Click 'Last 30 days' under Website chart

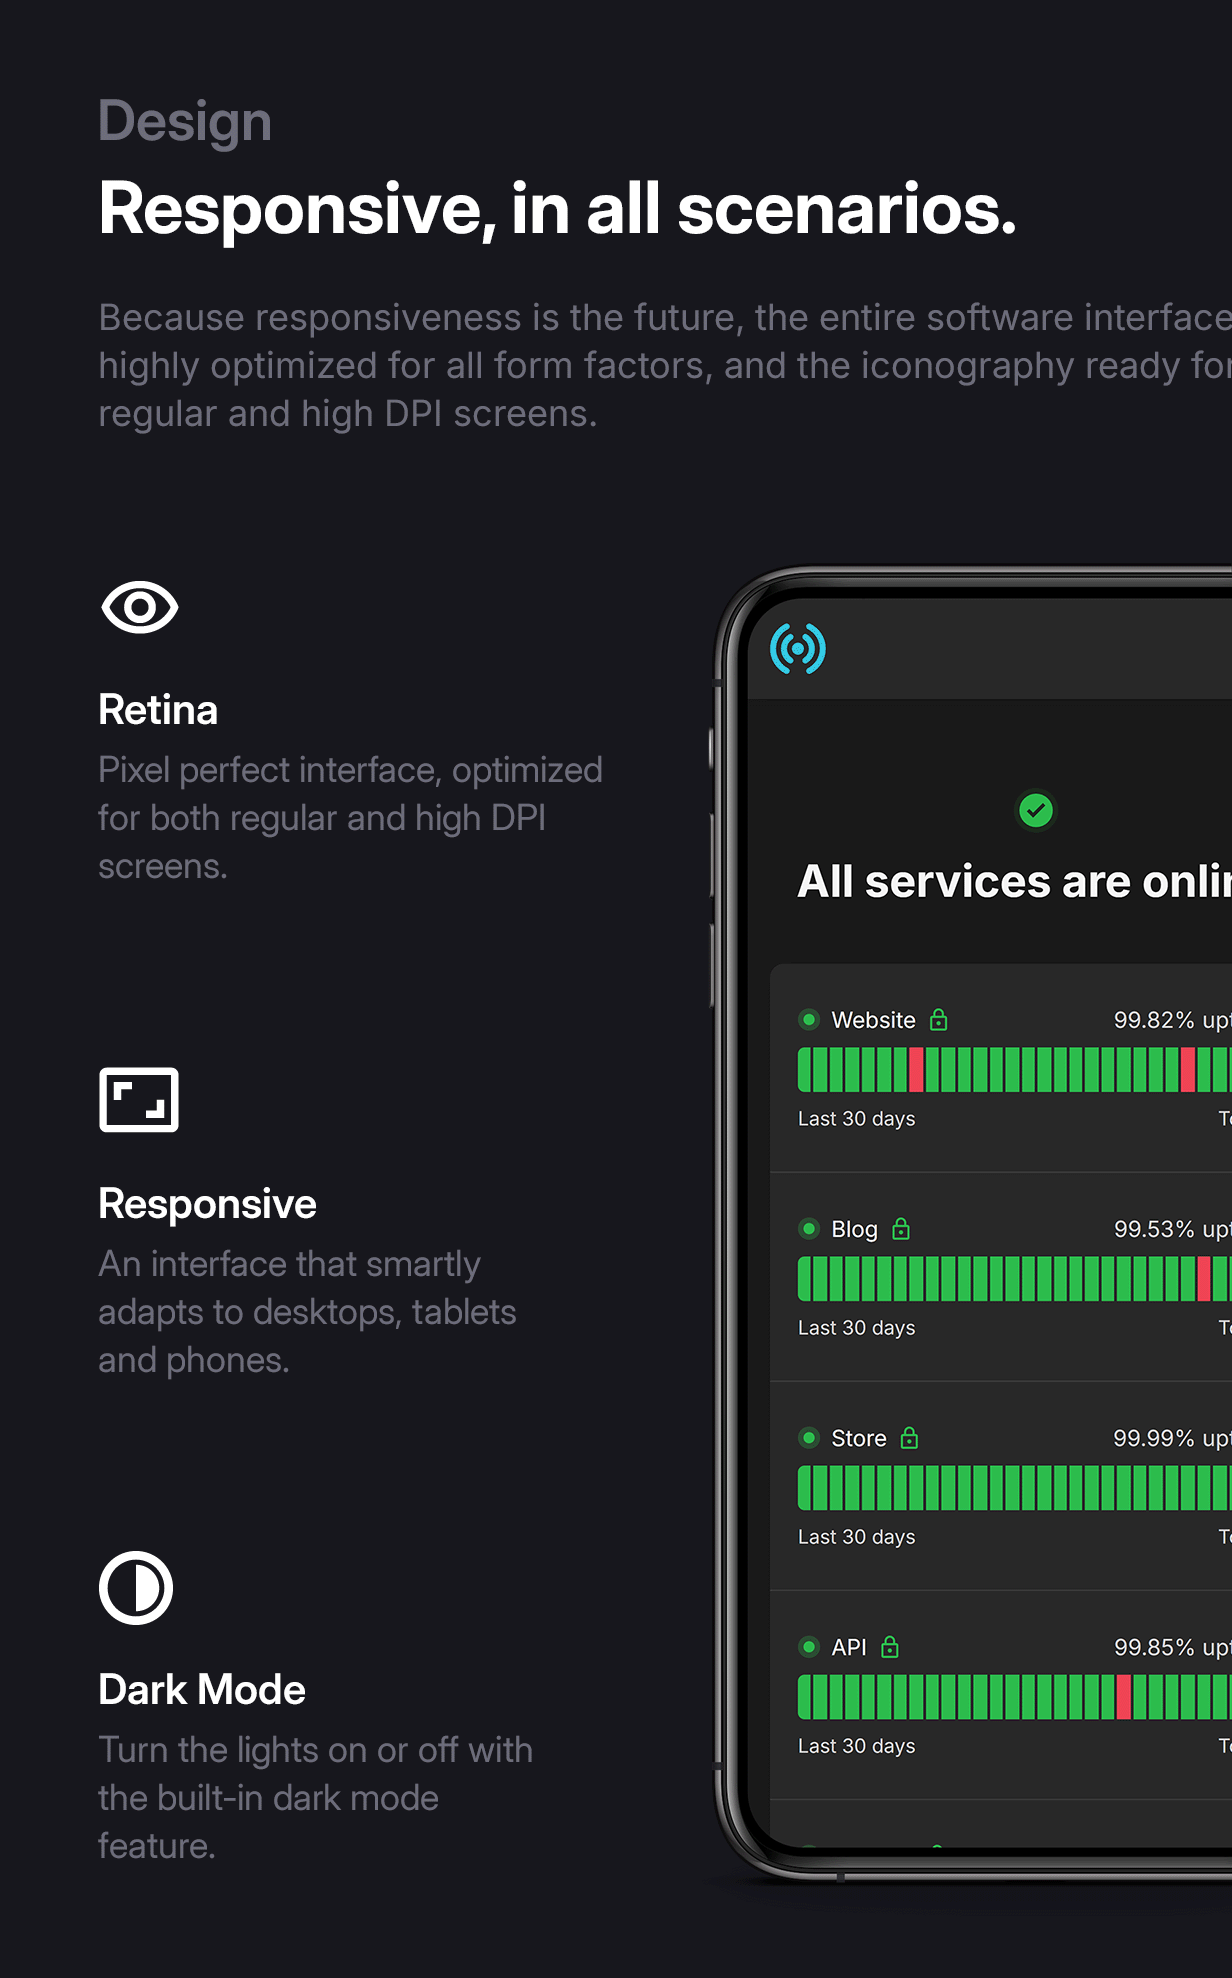(857, 1118)
